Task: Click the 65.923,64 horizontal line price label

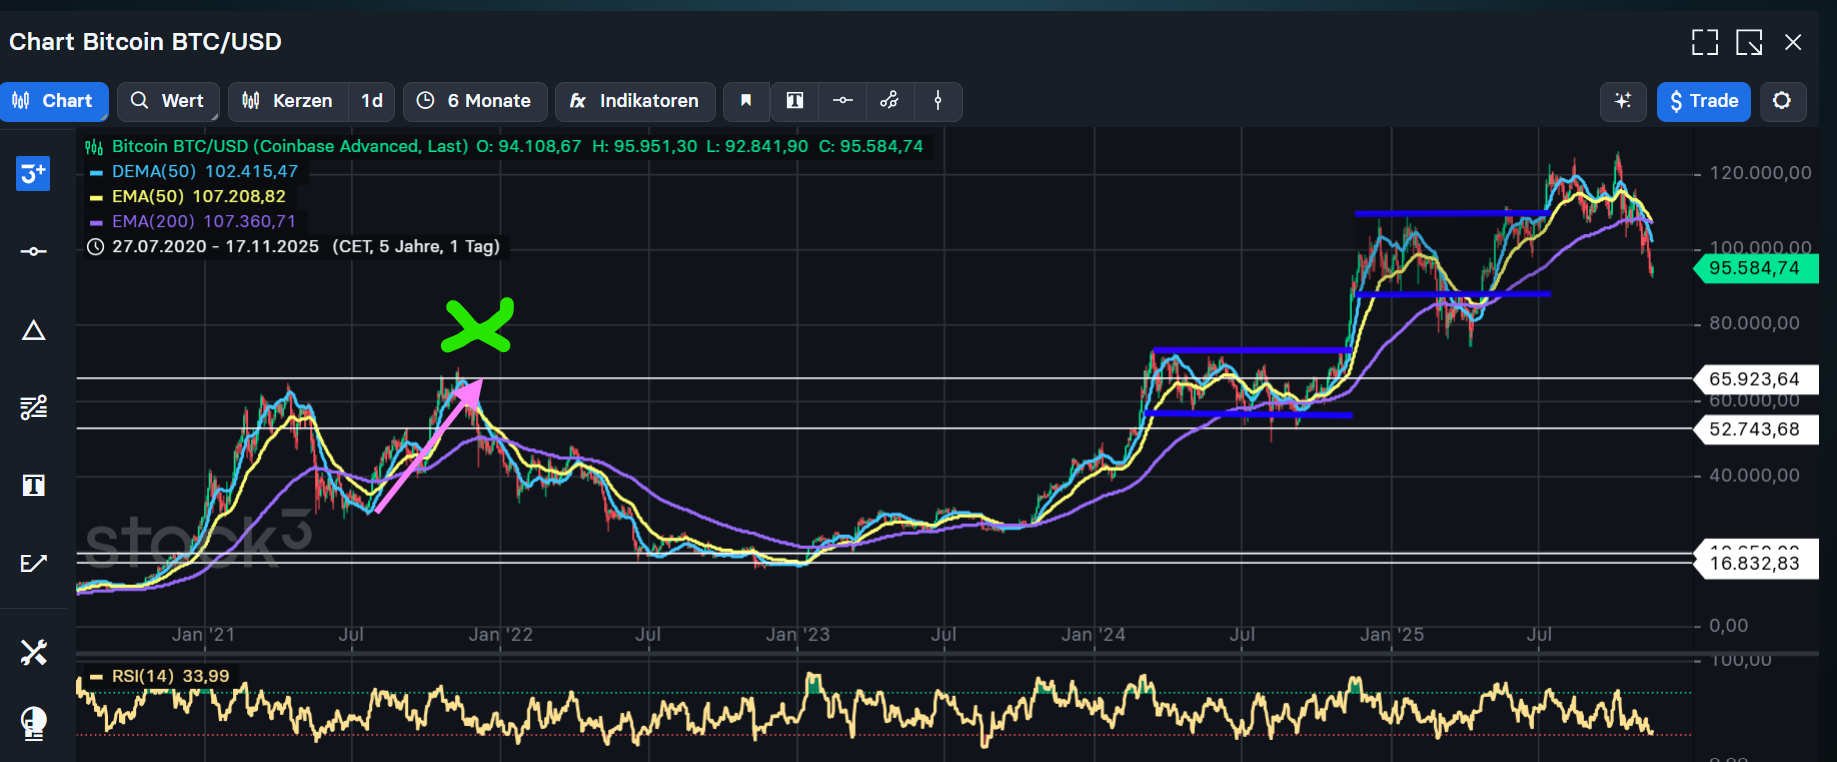Action: (1754, 379)
